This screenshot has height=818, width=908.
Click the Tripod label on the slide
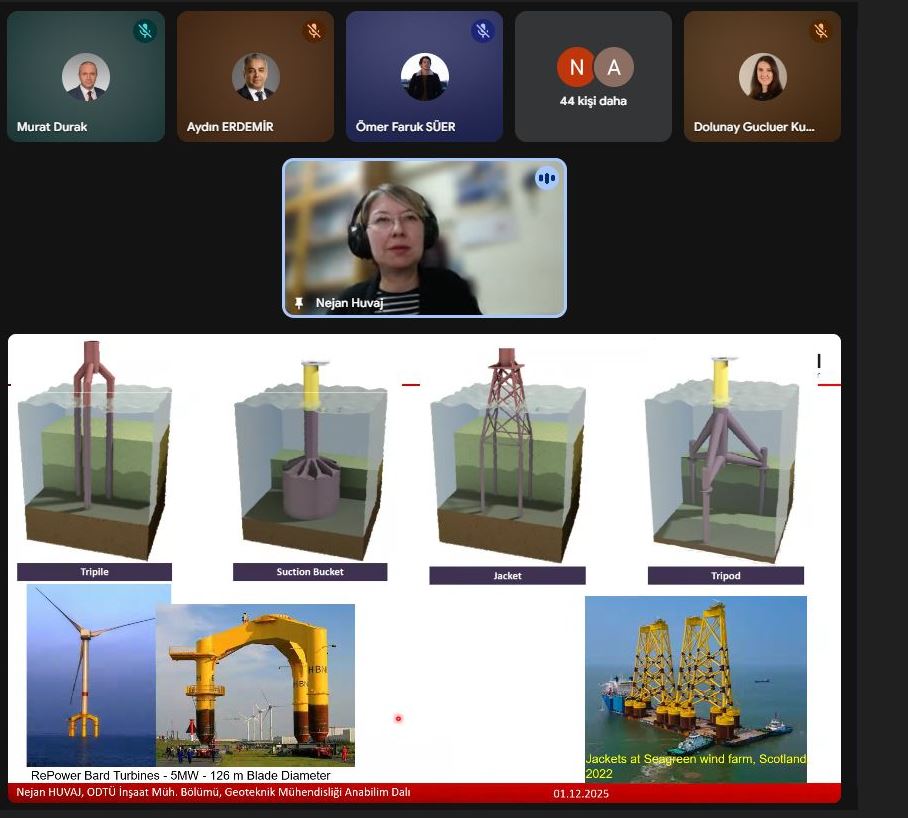tap(725, 576)
